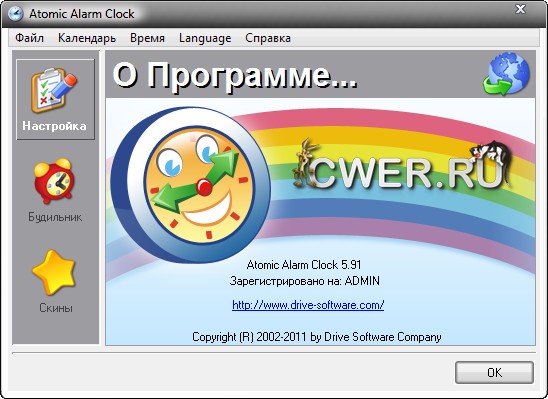Viewport: 548px width, 399px height.
Task: Open the Настройка settings section
Action: coord(55,100)
